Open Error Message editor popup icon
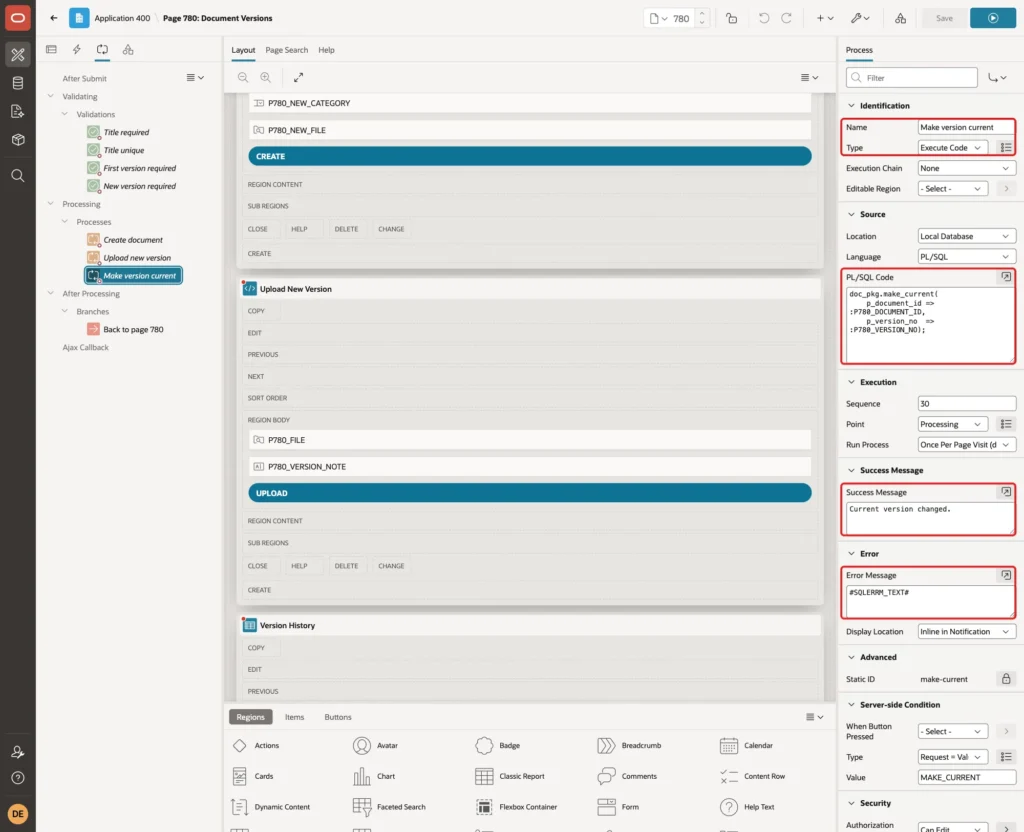This screenshot has width=1024, height=832. [x=1006, y=575]
